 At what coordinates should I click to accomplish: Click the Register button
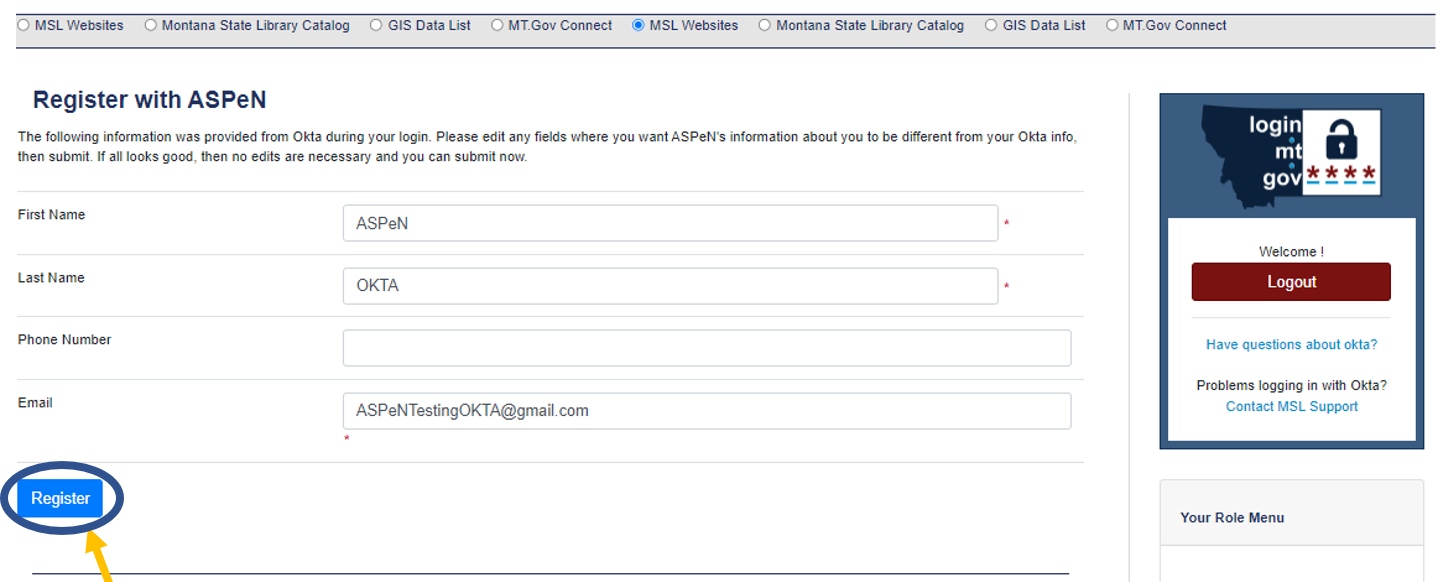click(x=60, y=497)
